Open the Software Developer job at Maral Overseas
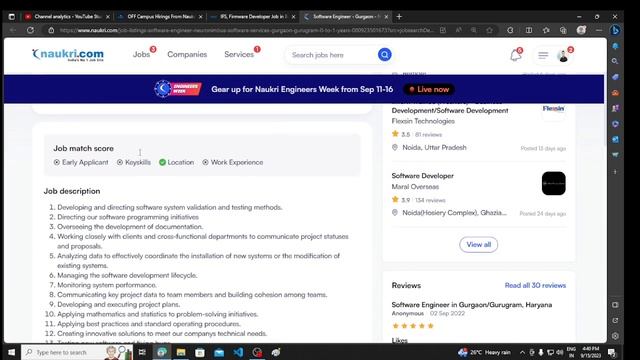 coord(422,176)
